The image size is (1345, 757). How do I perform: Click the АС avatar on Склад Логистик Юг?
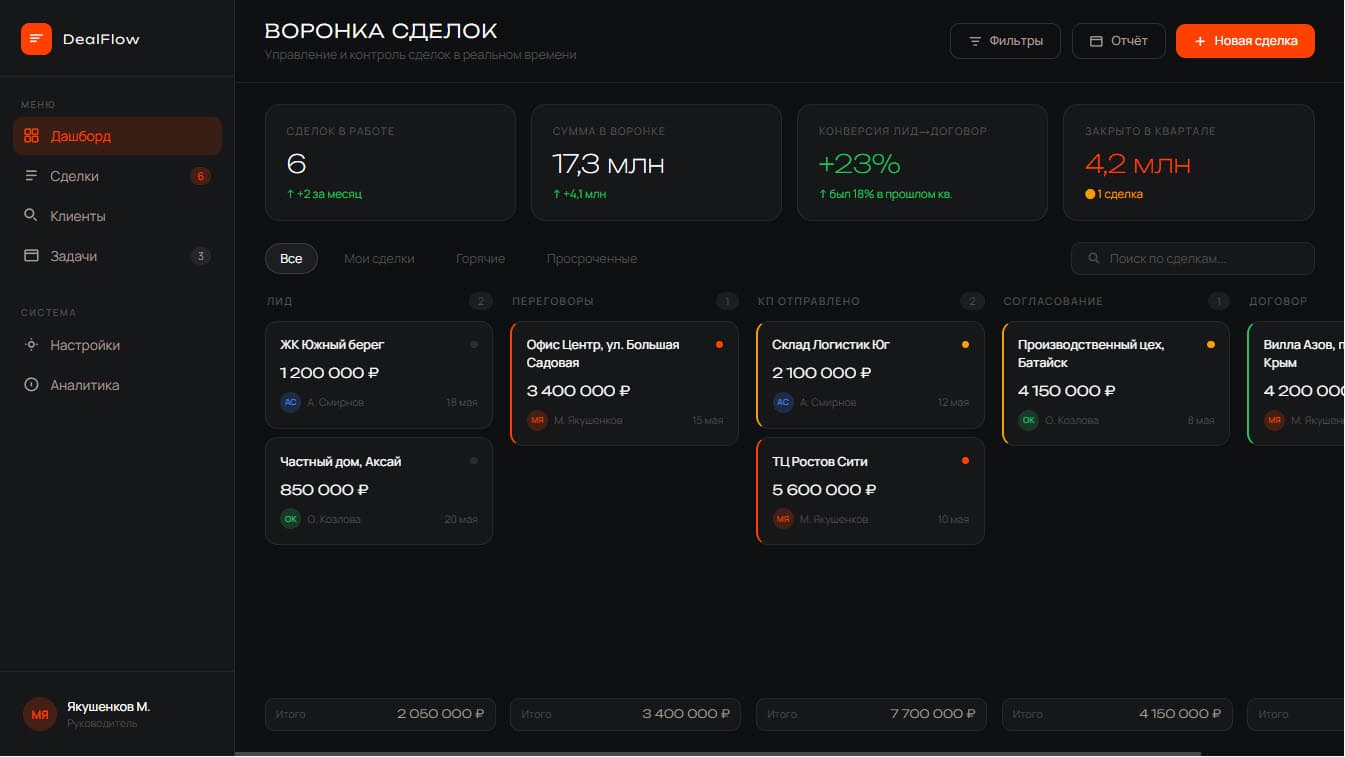pyautogui.click(x=783, y=402)
